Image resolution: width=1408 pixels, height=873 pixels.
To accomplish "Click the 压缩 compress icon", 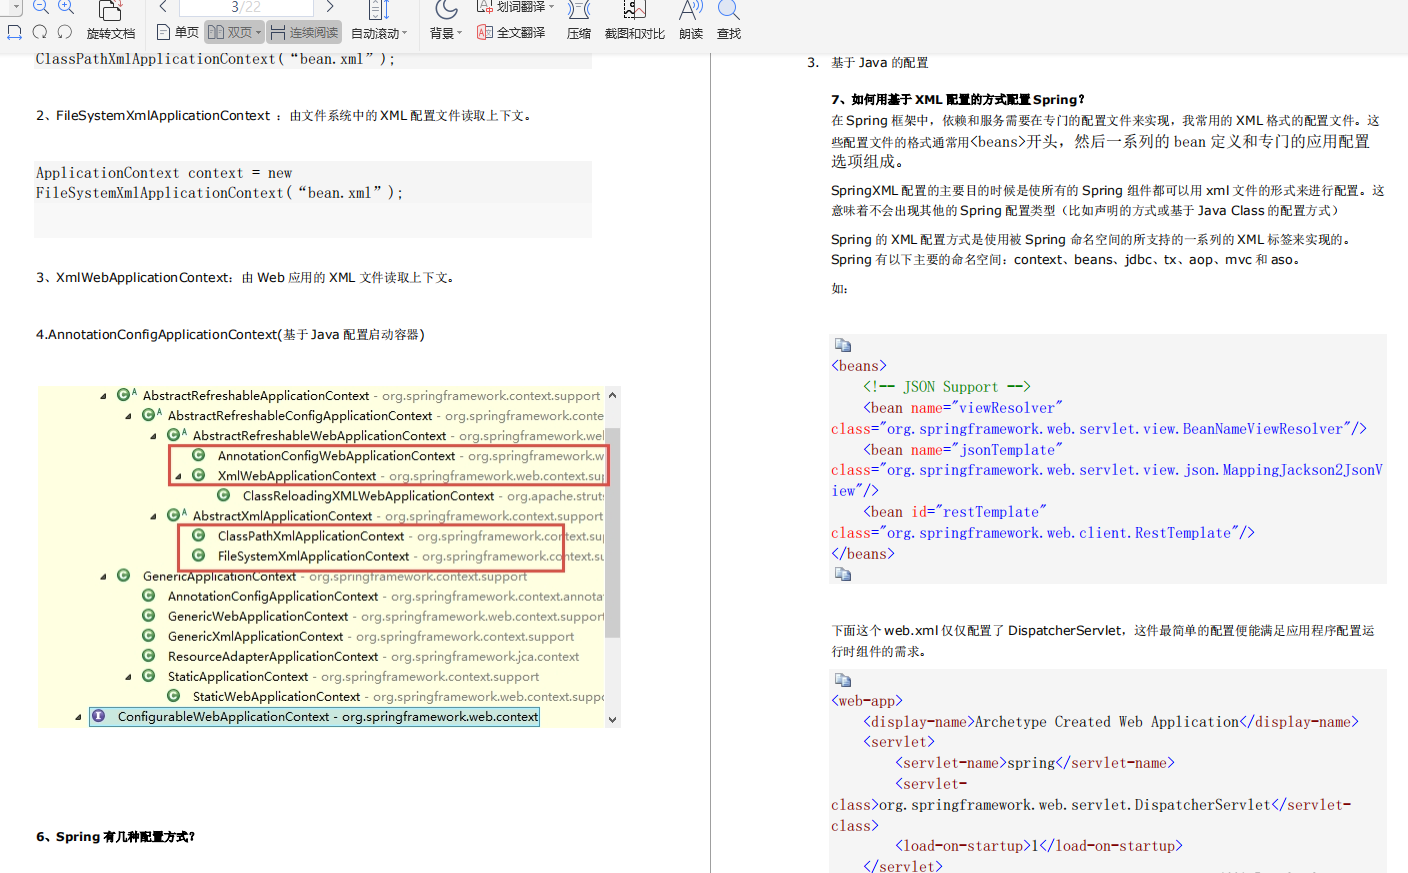I will (579, 21).
